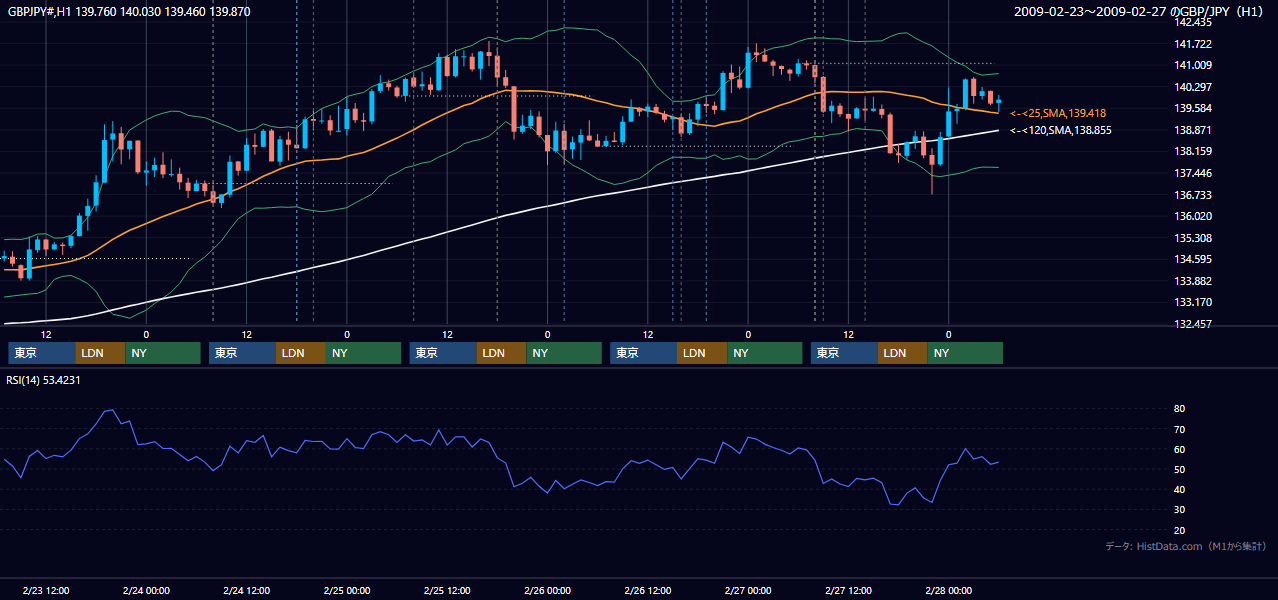The width and height of the screenshot is (1278, 600).
Task: Pick the 139.584 price axis label
Action: (x=1192, y=109)
